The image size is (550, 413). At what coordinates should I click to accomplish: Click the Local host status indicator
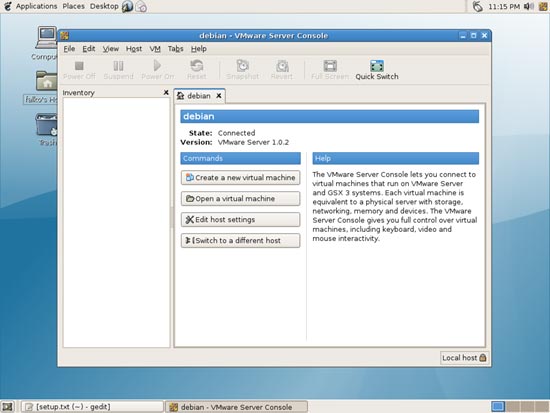pos(464,358)
